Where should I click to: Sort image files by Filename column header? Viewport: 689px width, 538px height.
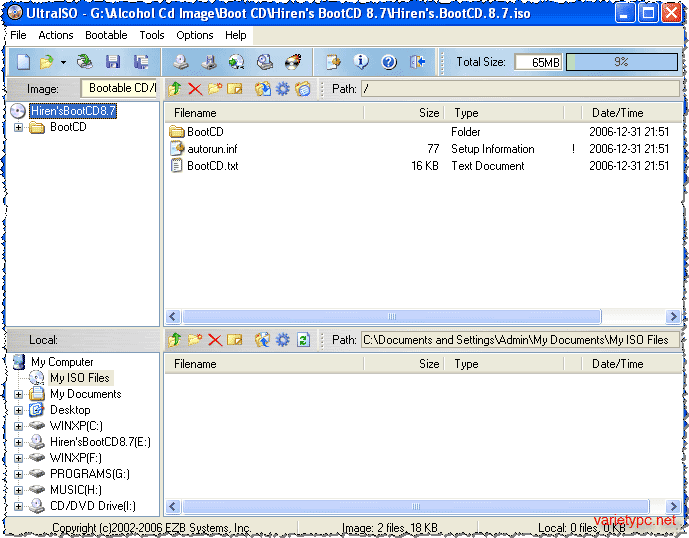265,113
